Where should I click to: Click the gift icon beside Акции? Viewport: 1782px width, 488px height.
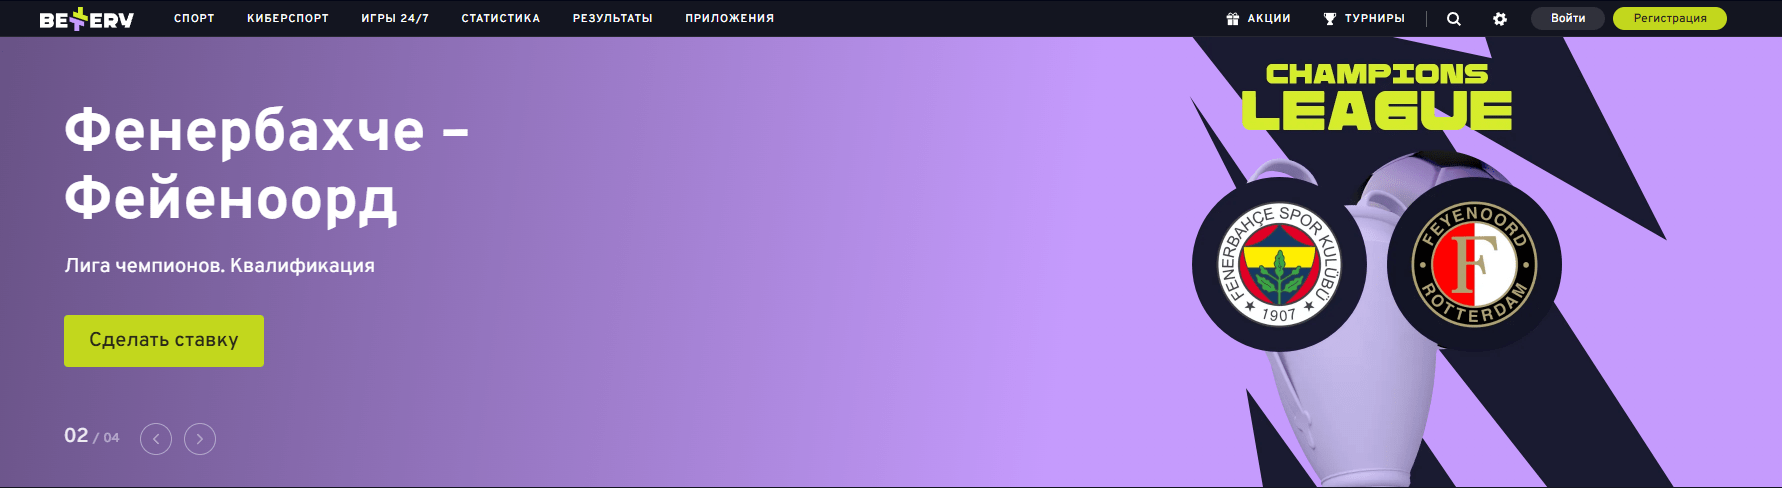(1232, 18)
